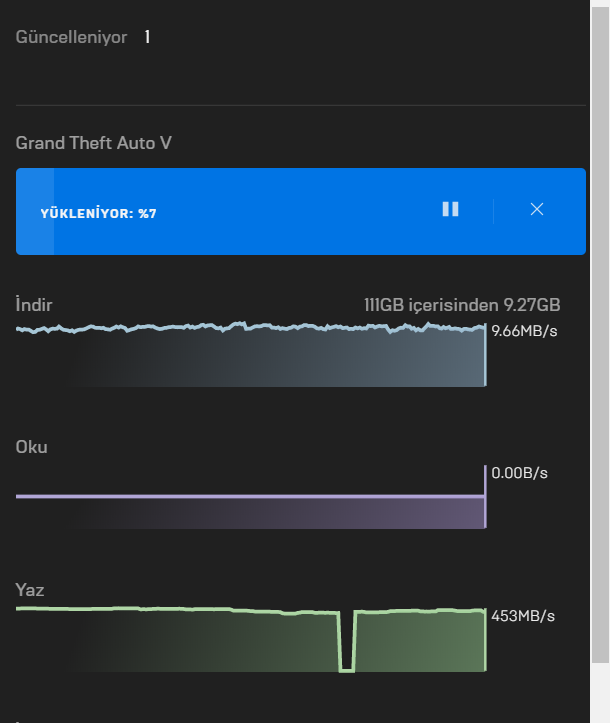Click the Oku label
Screen dimensions: 610x723
coord(31,446)
